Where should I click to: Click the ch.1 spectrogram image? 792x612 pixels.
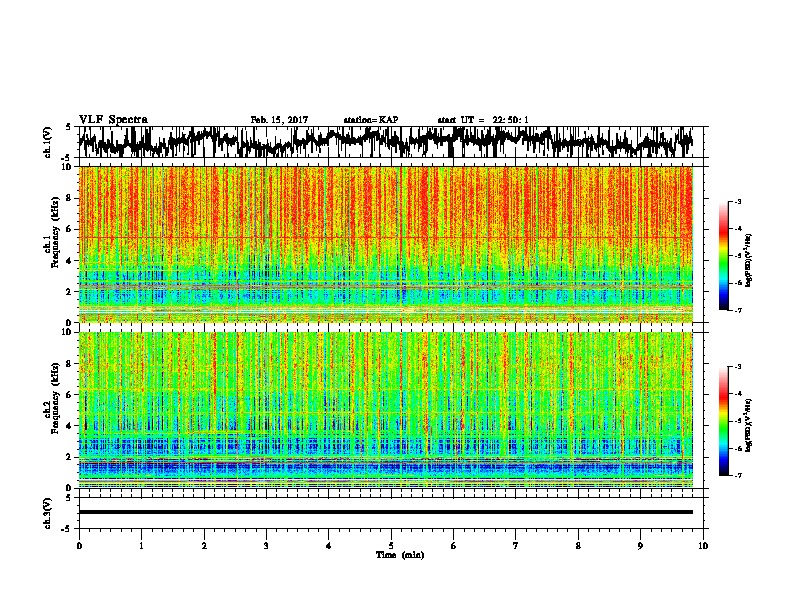(386, 244)
